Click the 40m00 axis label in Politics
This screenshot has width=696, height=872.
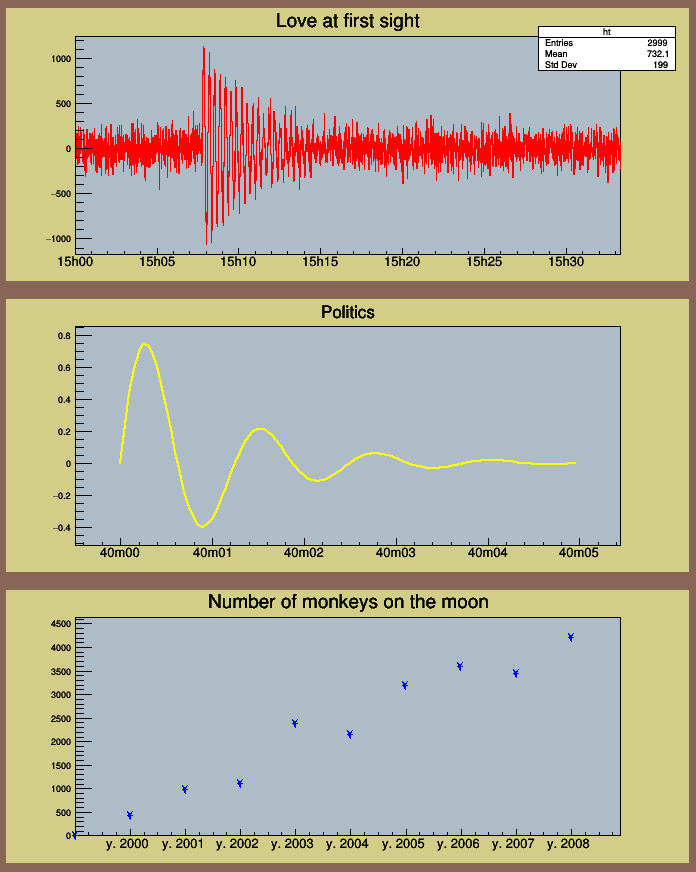[x=120, y=553]
